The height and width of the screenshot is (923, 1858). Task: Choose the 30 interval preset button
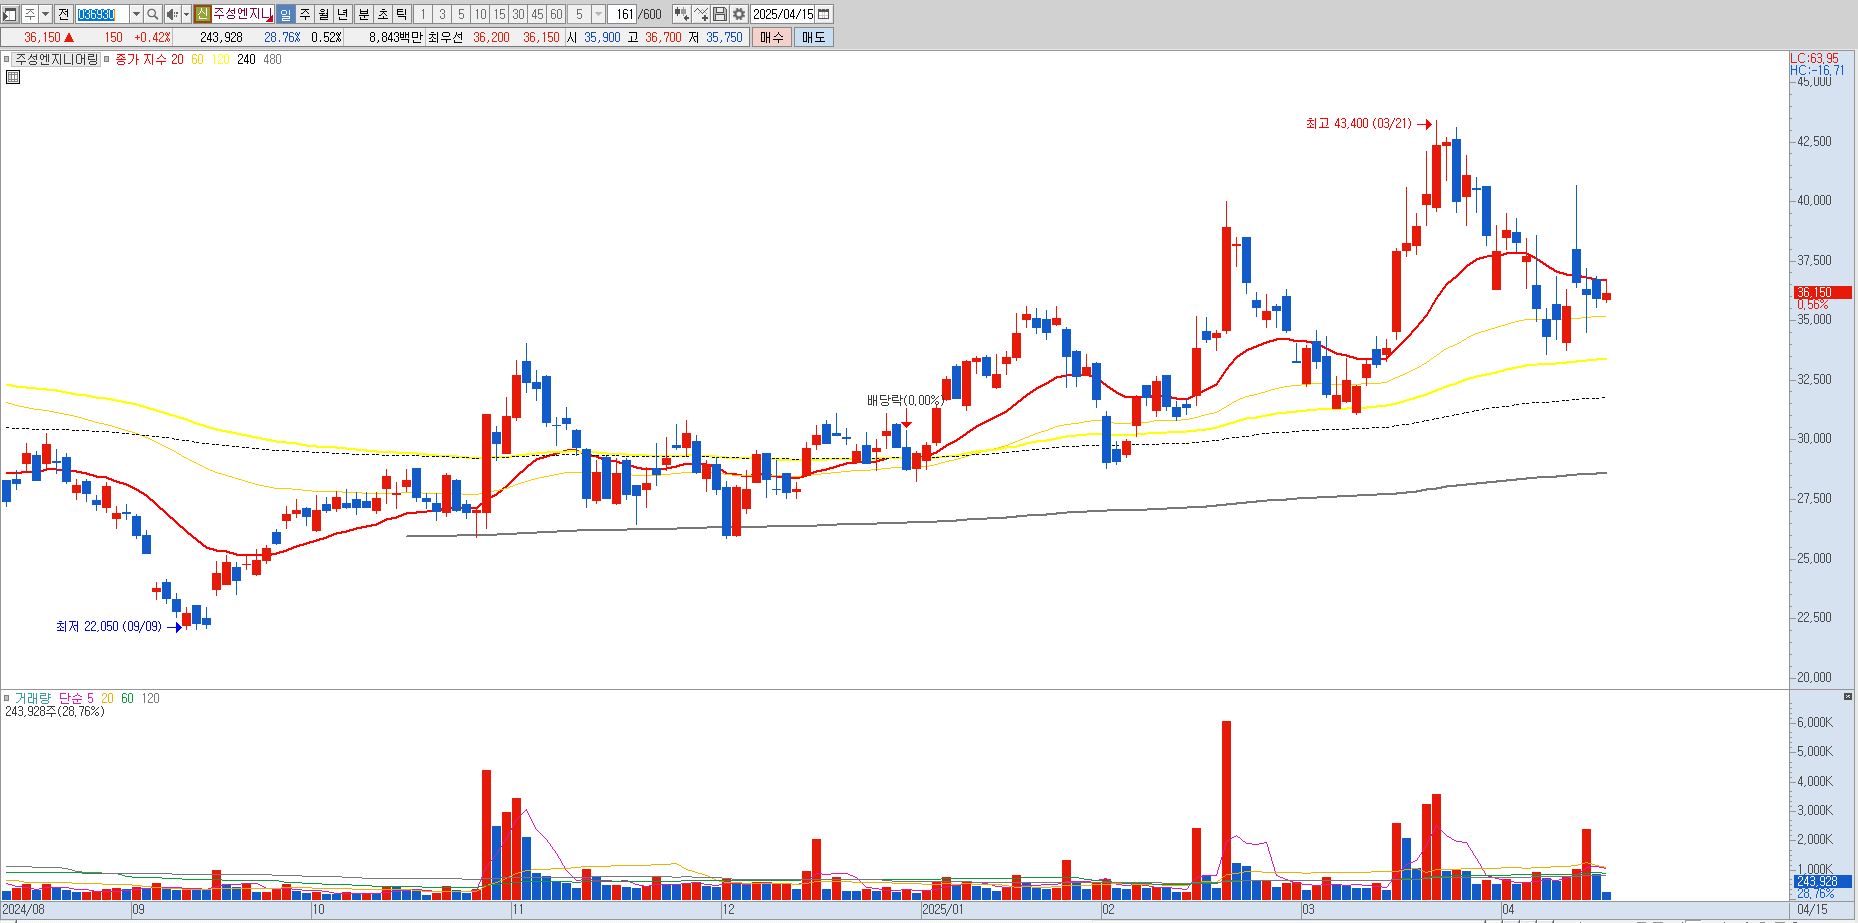click(x=518, y=14)
